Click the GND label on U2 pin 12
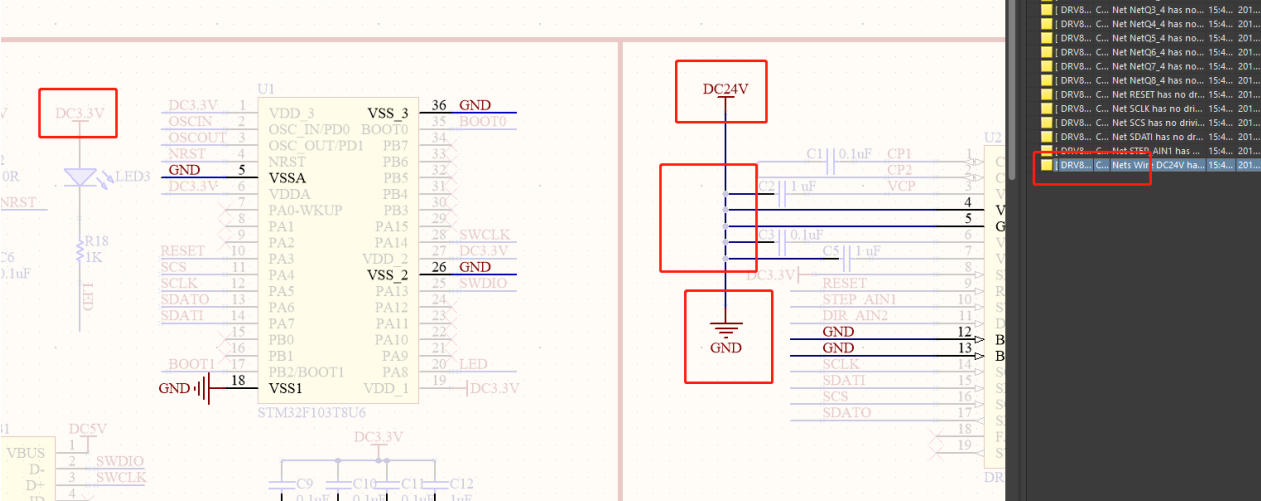Screen dimensions: 1261x501 pyautogui.click(x=838, y=331)
